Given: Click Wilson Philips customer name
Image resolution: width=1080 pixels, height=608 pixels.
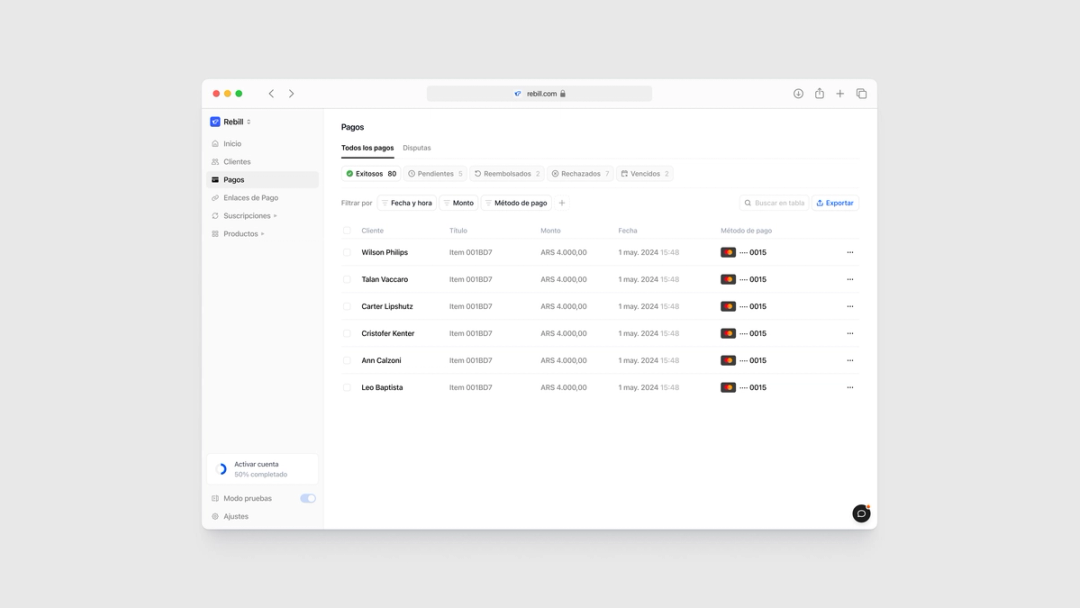Looking at the screenshot, I should [x=384, y=253].
